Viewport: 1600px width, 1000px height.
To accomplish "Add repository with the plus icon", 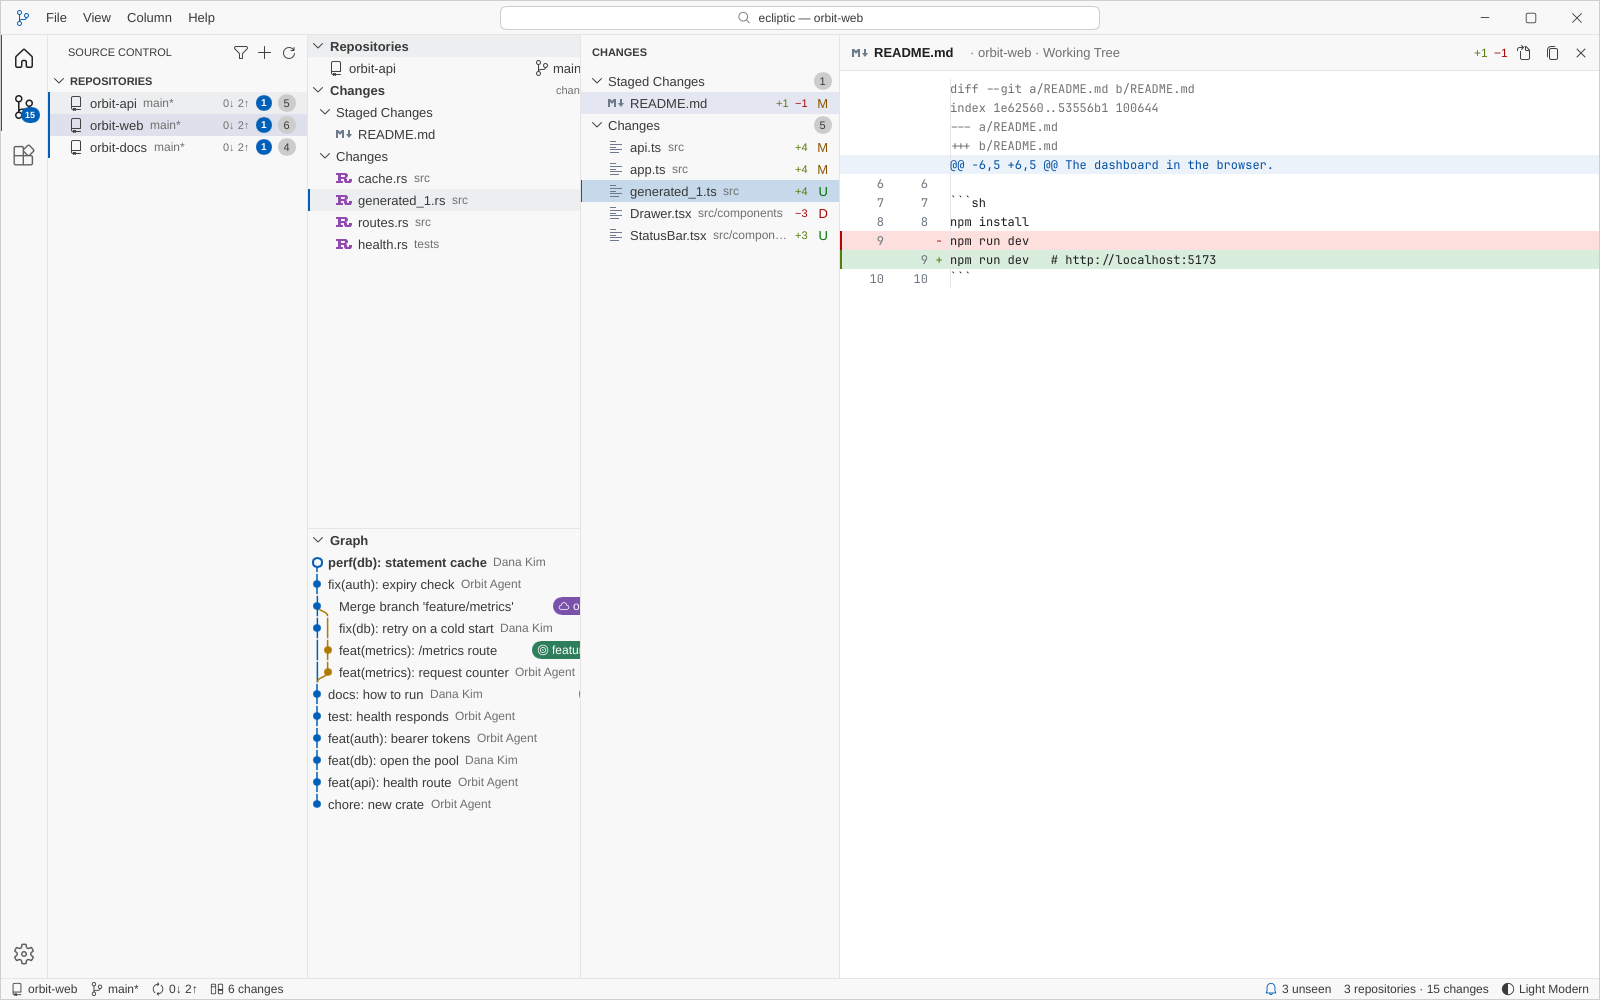I will pos(265,52).
